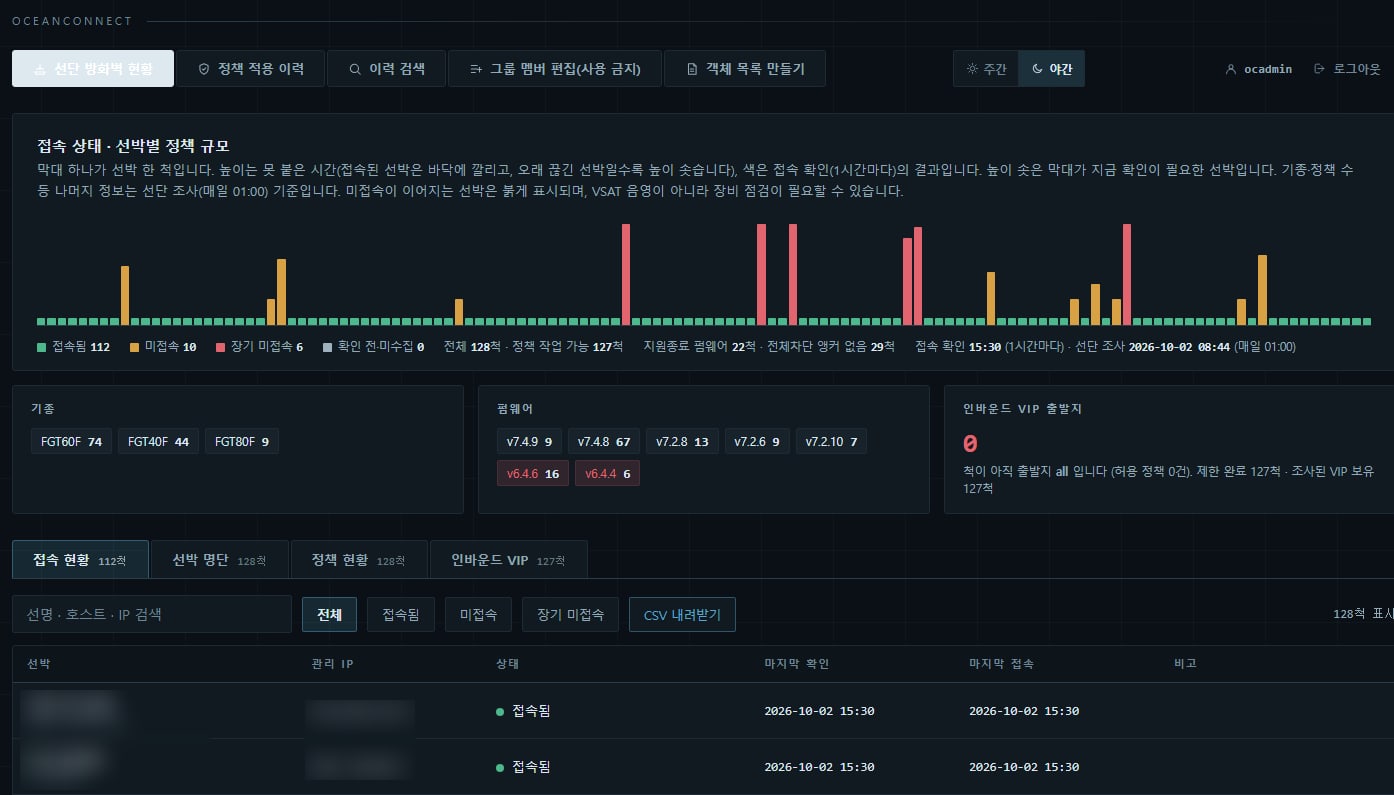Click the red v6.4.6 firmware chip

533,474
